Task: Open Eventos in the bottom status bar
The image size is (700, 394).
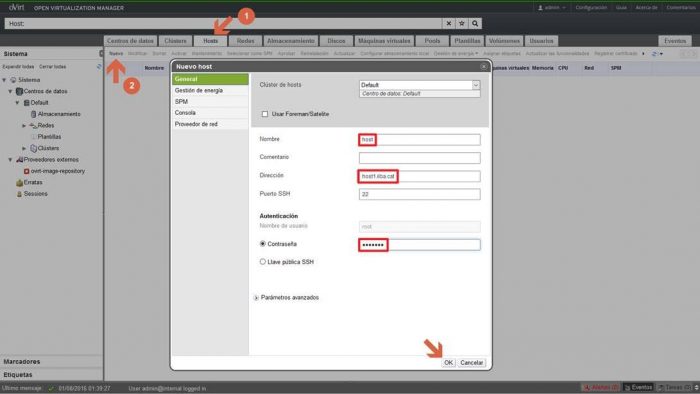Action: [x=638, y=387]
